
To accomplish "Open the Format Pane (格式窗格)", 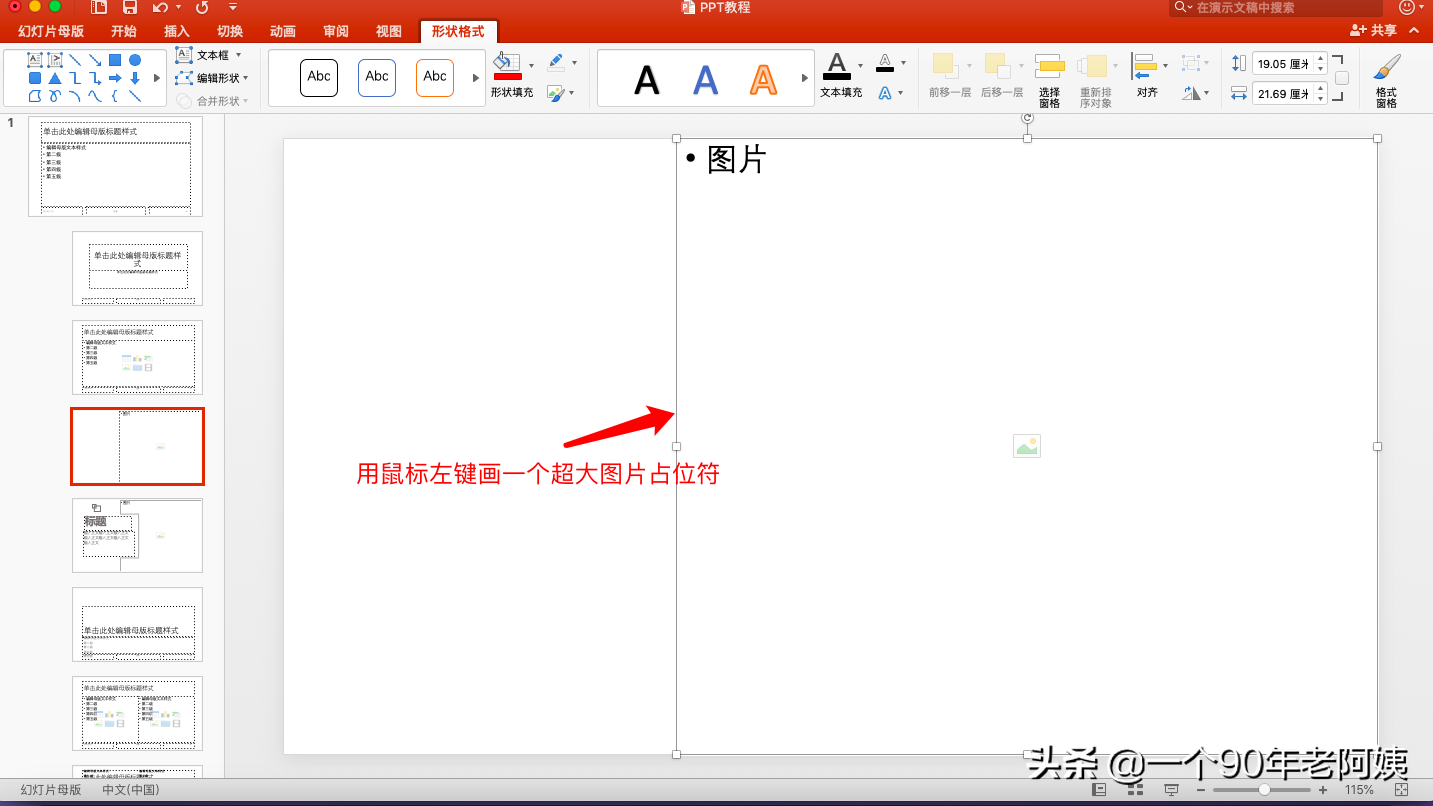I will pos(1386,80).
